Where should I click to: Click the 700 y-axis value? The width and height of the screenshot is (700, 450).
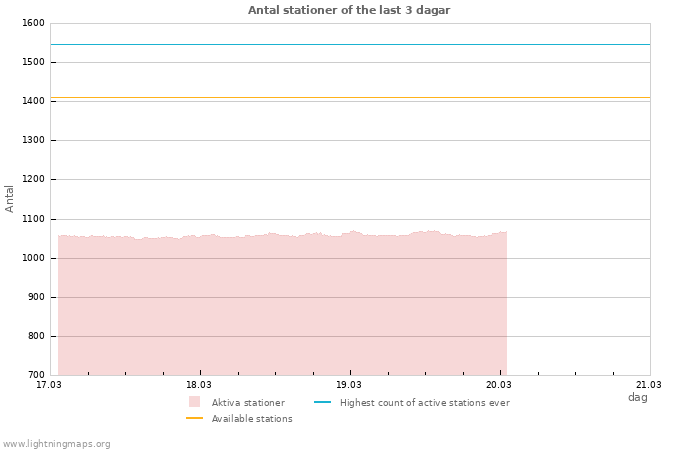(35, 375)
